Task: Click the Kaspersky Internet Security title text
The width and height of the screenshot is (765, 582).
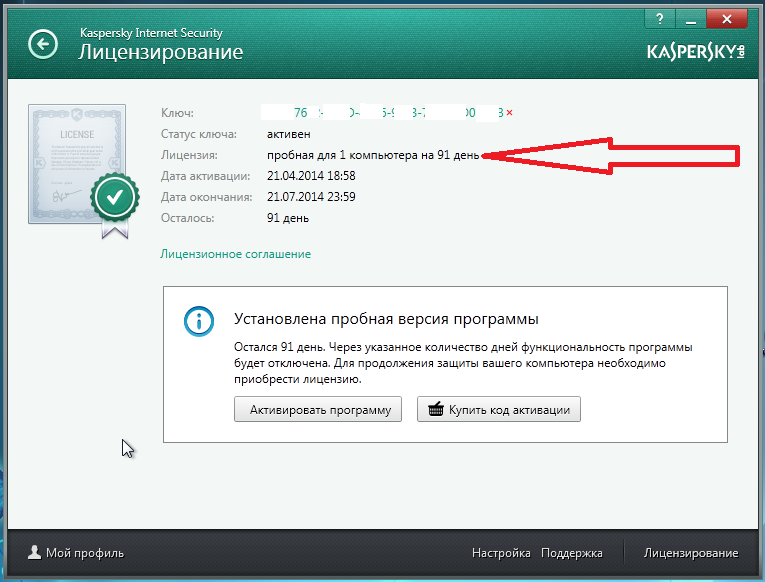Action: point(151,33)
